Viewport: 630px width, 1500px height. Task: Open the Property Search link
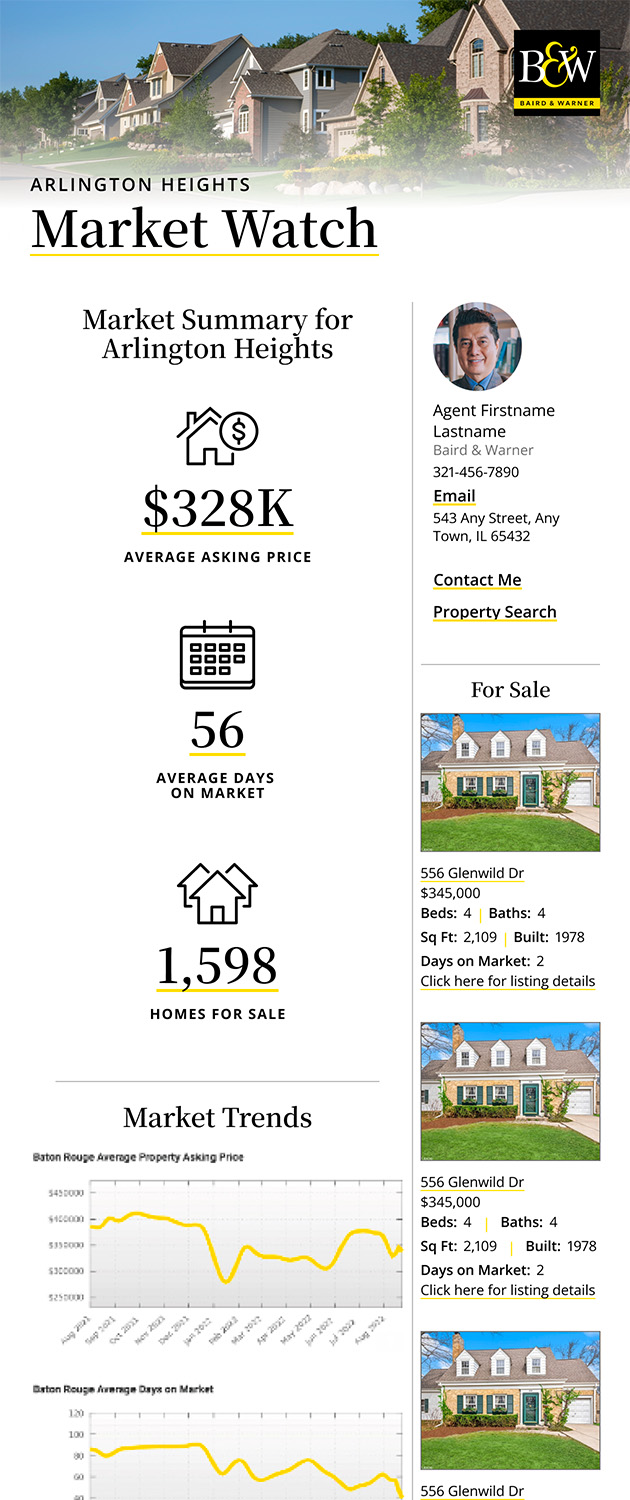(x=494, y=612)
